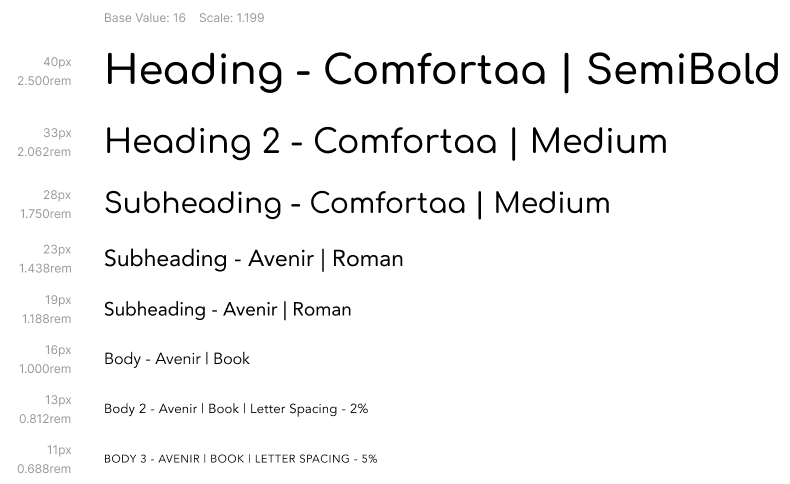Click the 1.438rem size label
The image size is (790, 484).
[x=45, y=268]
